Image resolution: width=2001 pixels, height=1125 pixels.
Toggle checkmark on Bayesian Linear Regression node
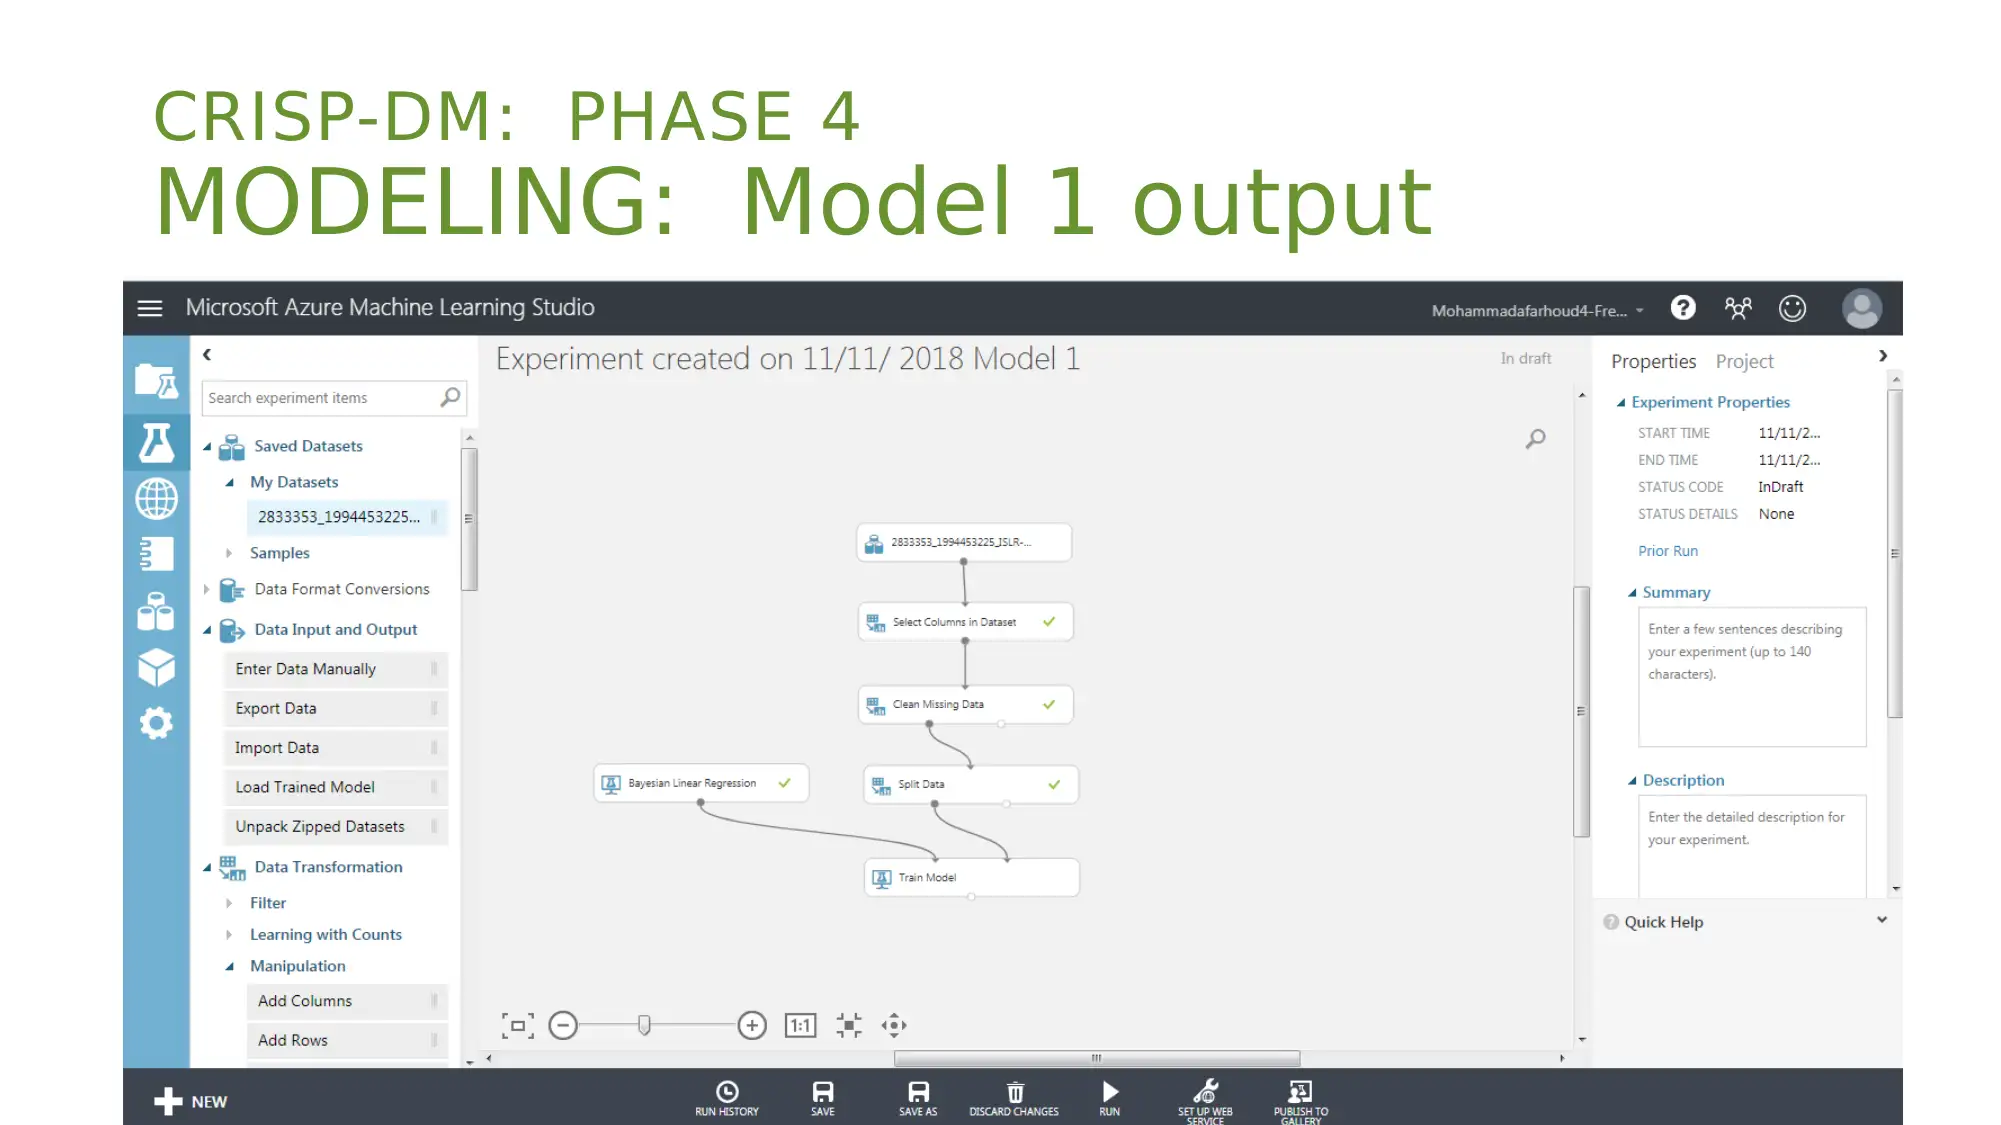coord(785,782)
